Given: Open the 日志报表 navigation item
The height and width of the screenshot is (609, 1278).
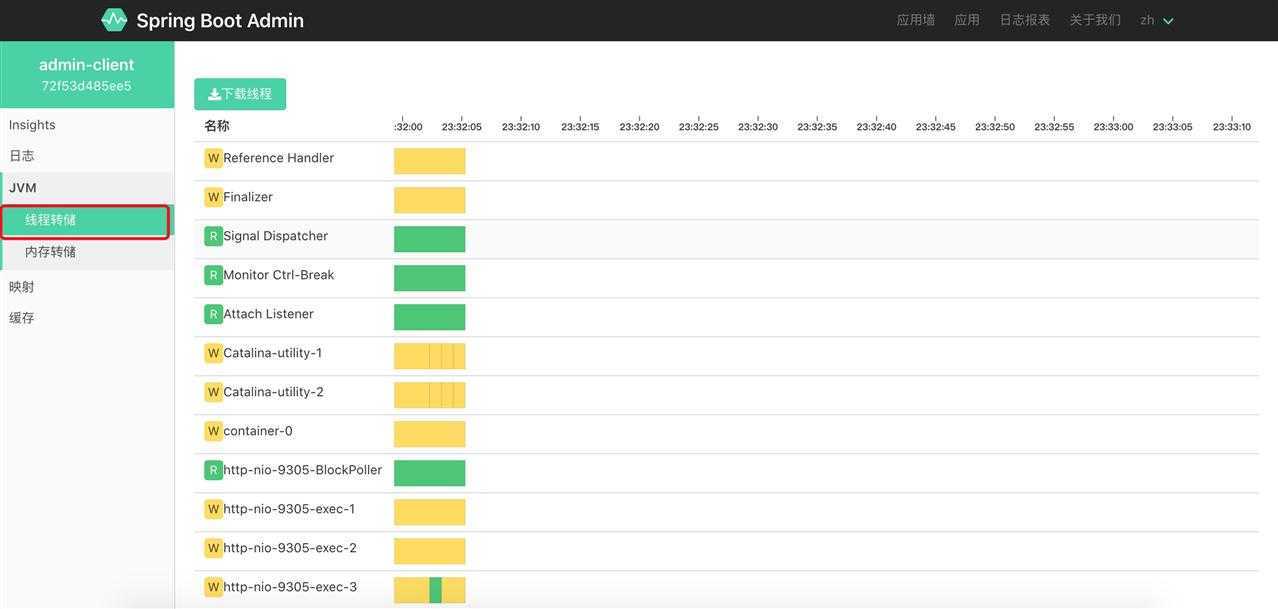Looking at the screenshot, I should tap(1025, 20).
